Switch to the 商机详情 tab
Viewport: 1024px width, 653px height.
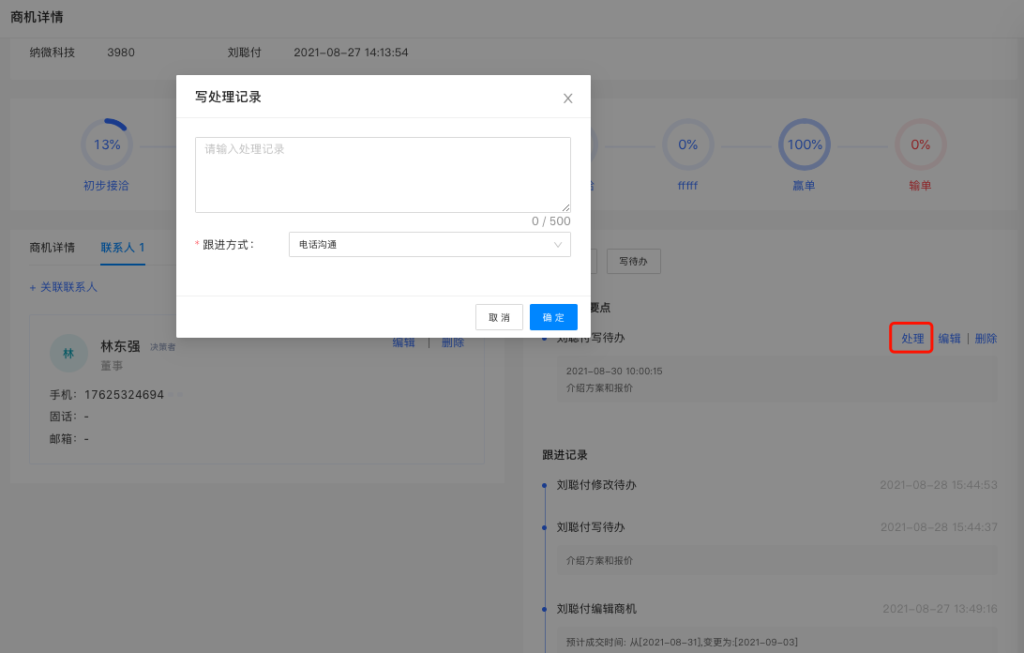tap(52, 247)
